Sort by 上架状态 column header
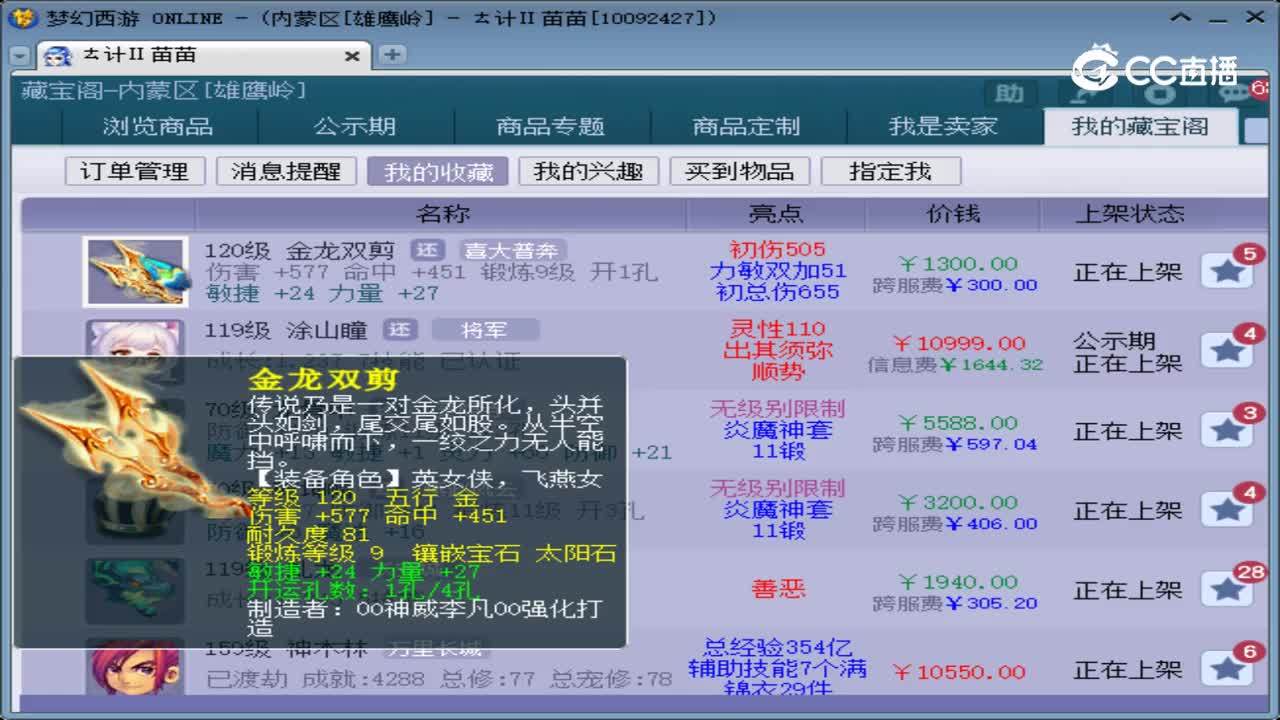Screen dimensions: 1280x720 click(1129, 214)
